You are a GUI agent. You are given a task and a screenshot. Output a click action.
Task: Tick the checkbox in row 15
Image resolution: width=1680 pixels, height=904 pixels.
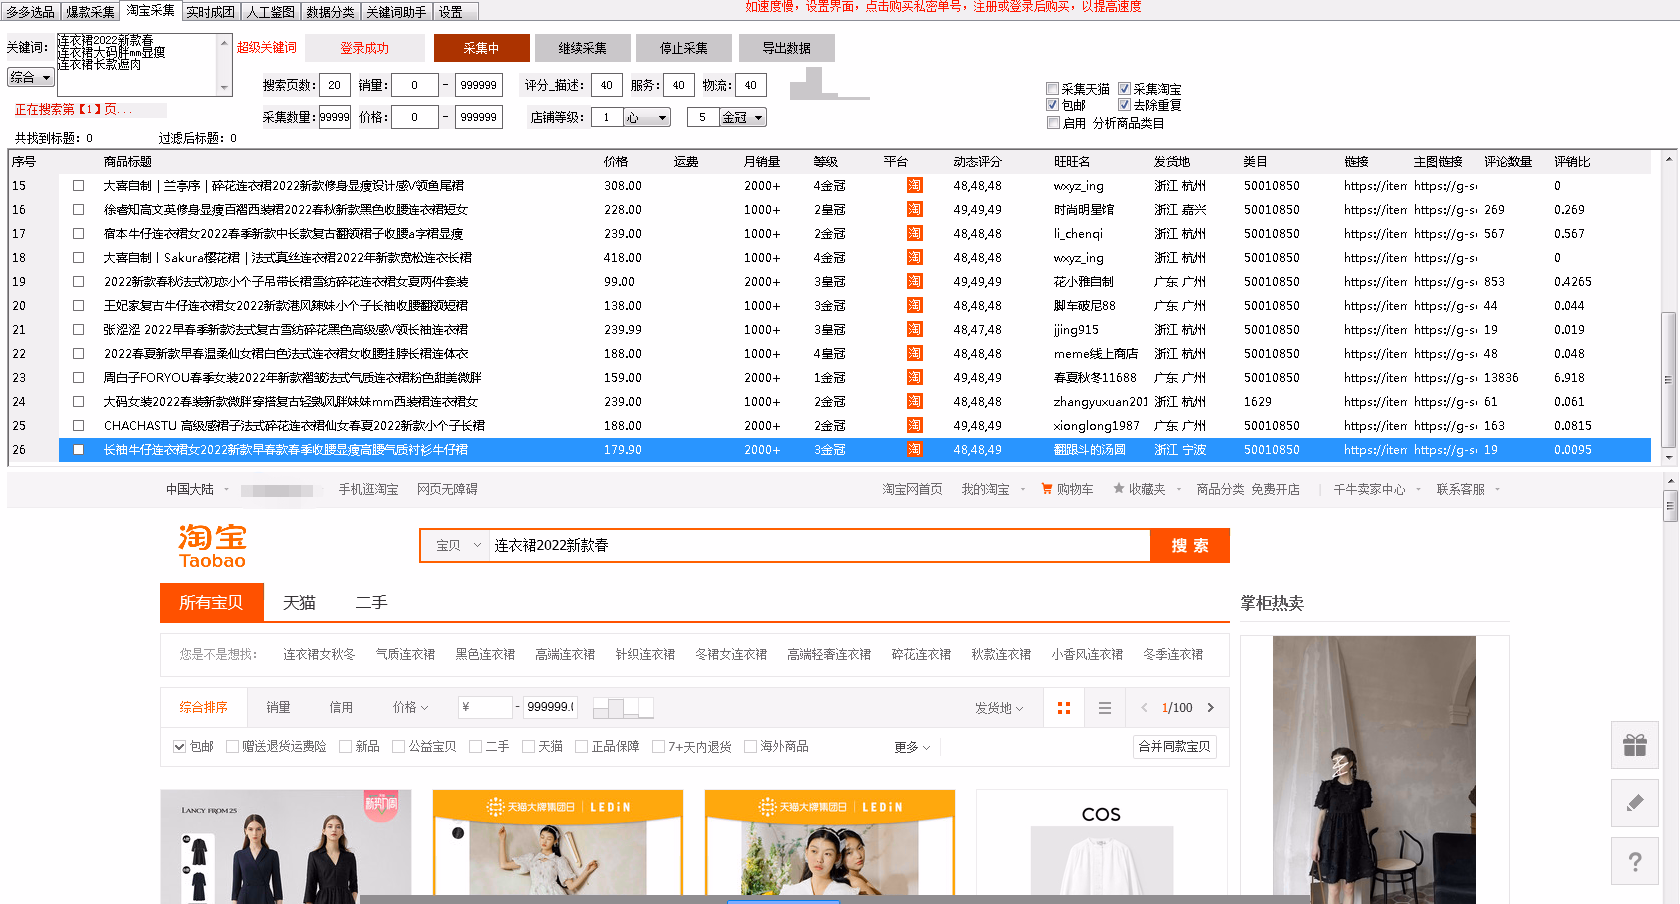(78, 186)
